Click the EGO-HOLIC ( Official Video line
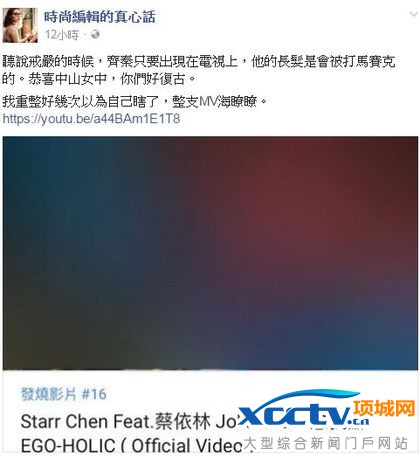Viewport: 420px width, 456px height. pos(131,445)
